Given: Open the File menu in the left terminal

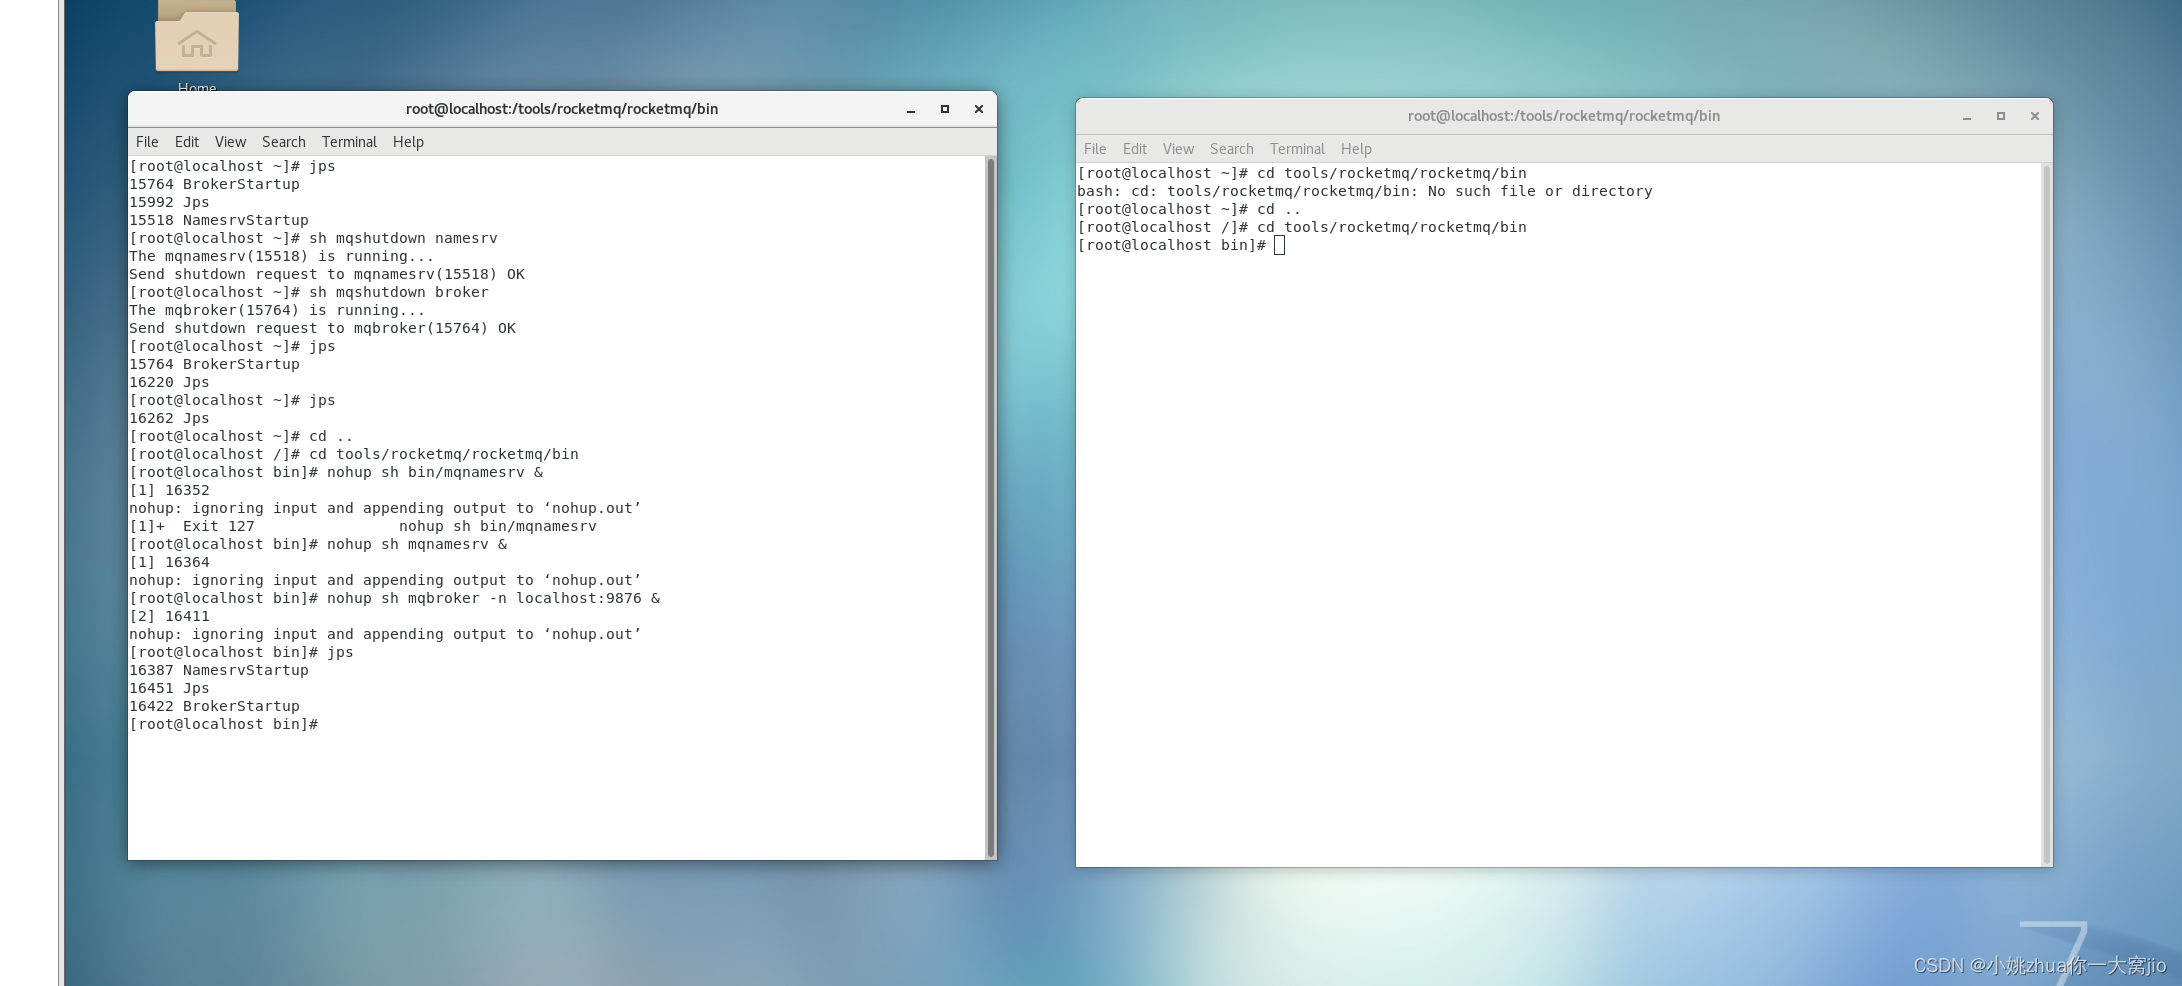Looking at the screenshot, I should pos(146,141).
